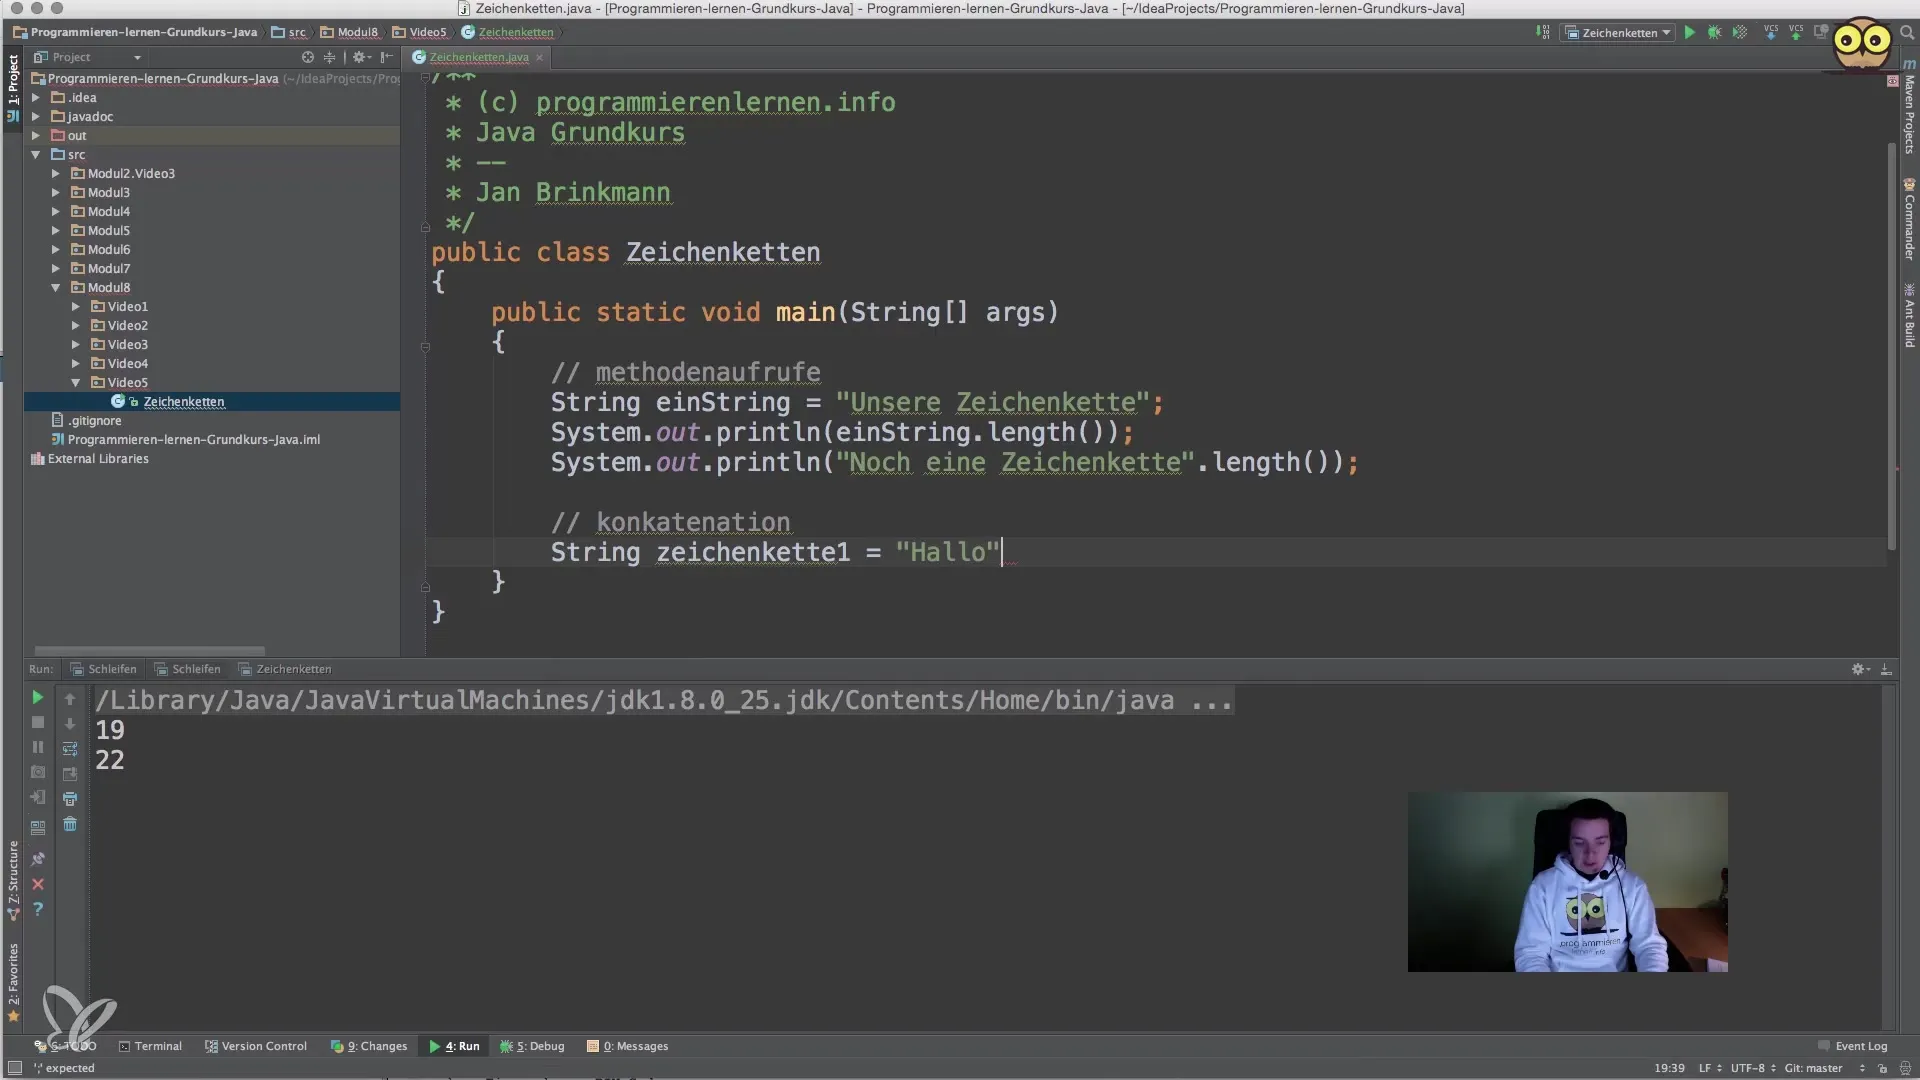This screenshot has width=1920, height=1080.
Task: Open the Terminal tool window
Action: (x=150, y=1046)
